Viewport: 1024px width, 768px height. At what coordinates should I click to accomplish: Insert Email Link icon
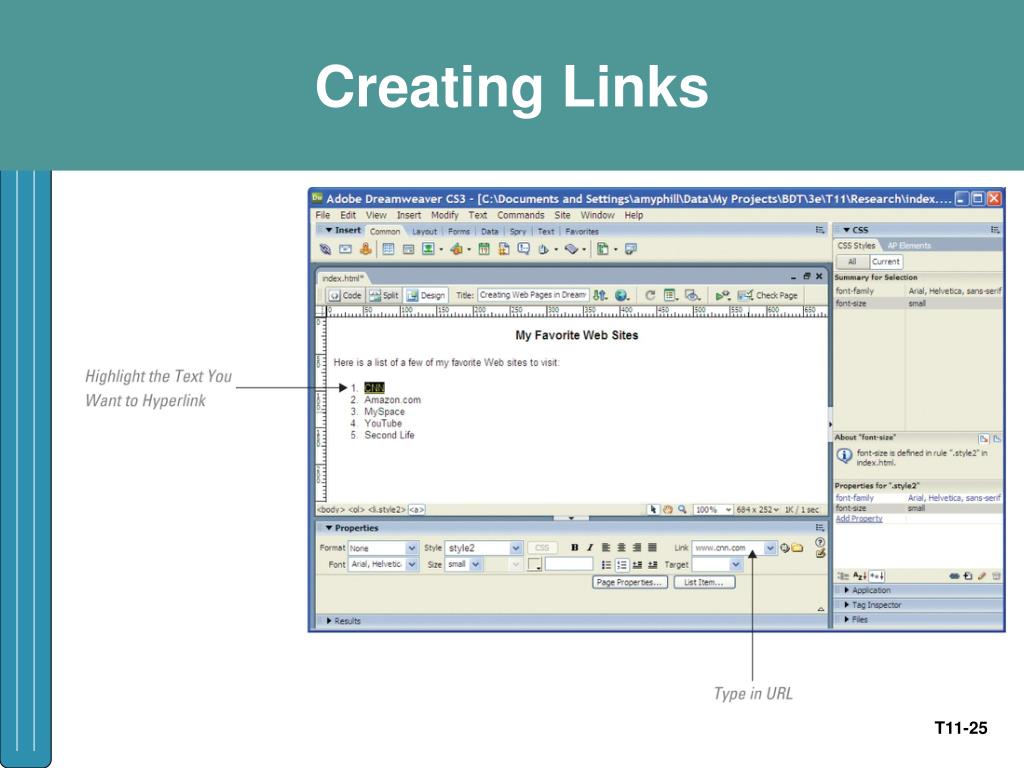click(345, 249)
